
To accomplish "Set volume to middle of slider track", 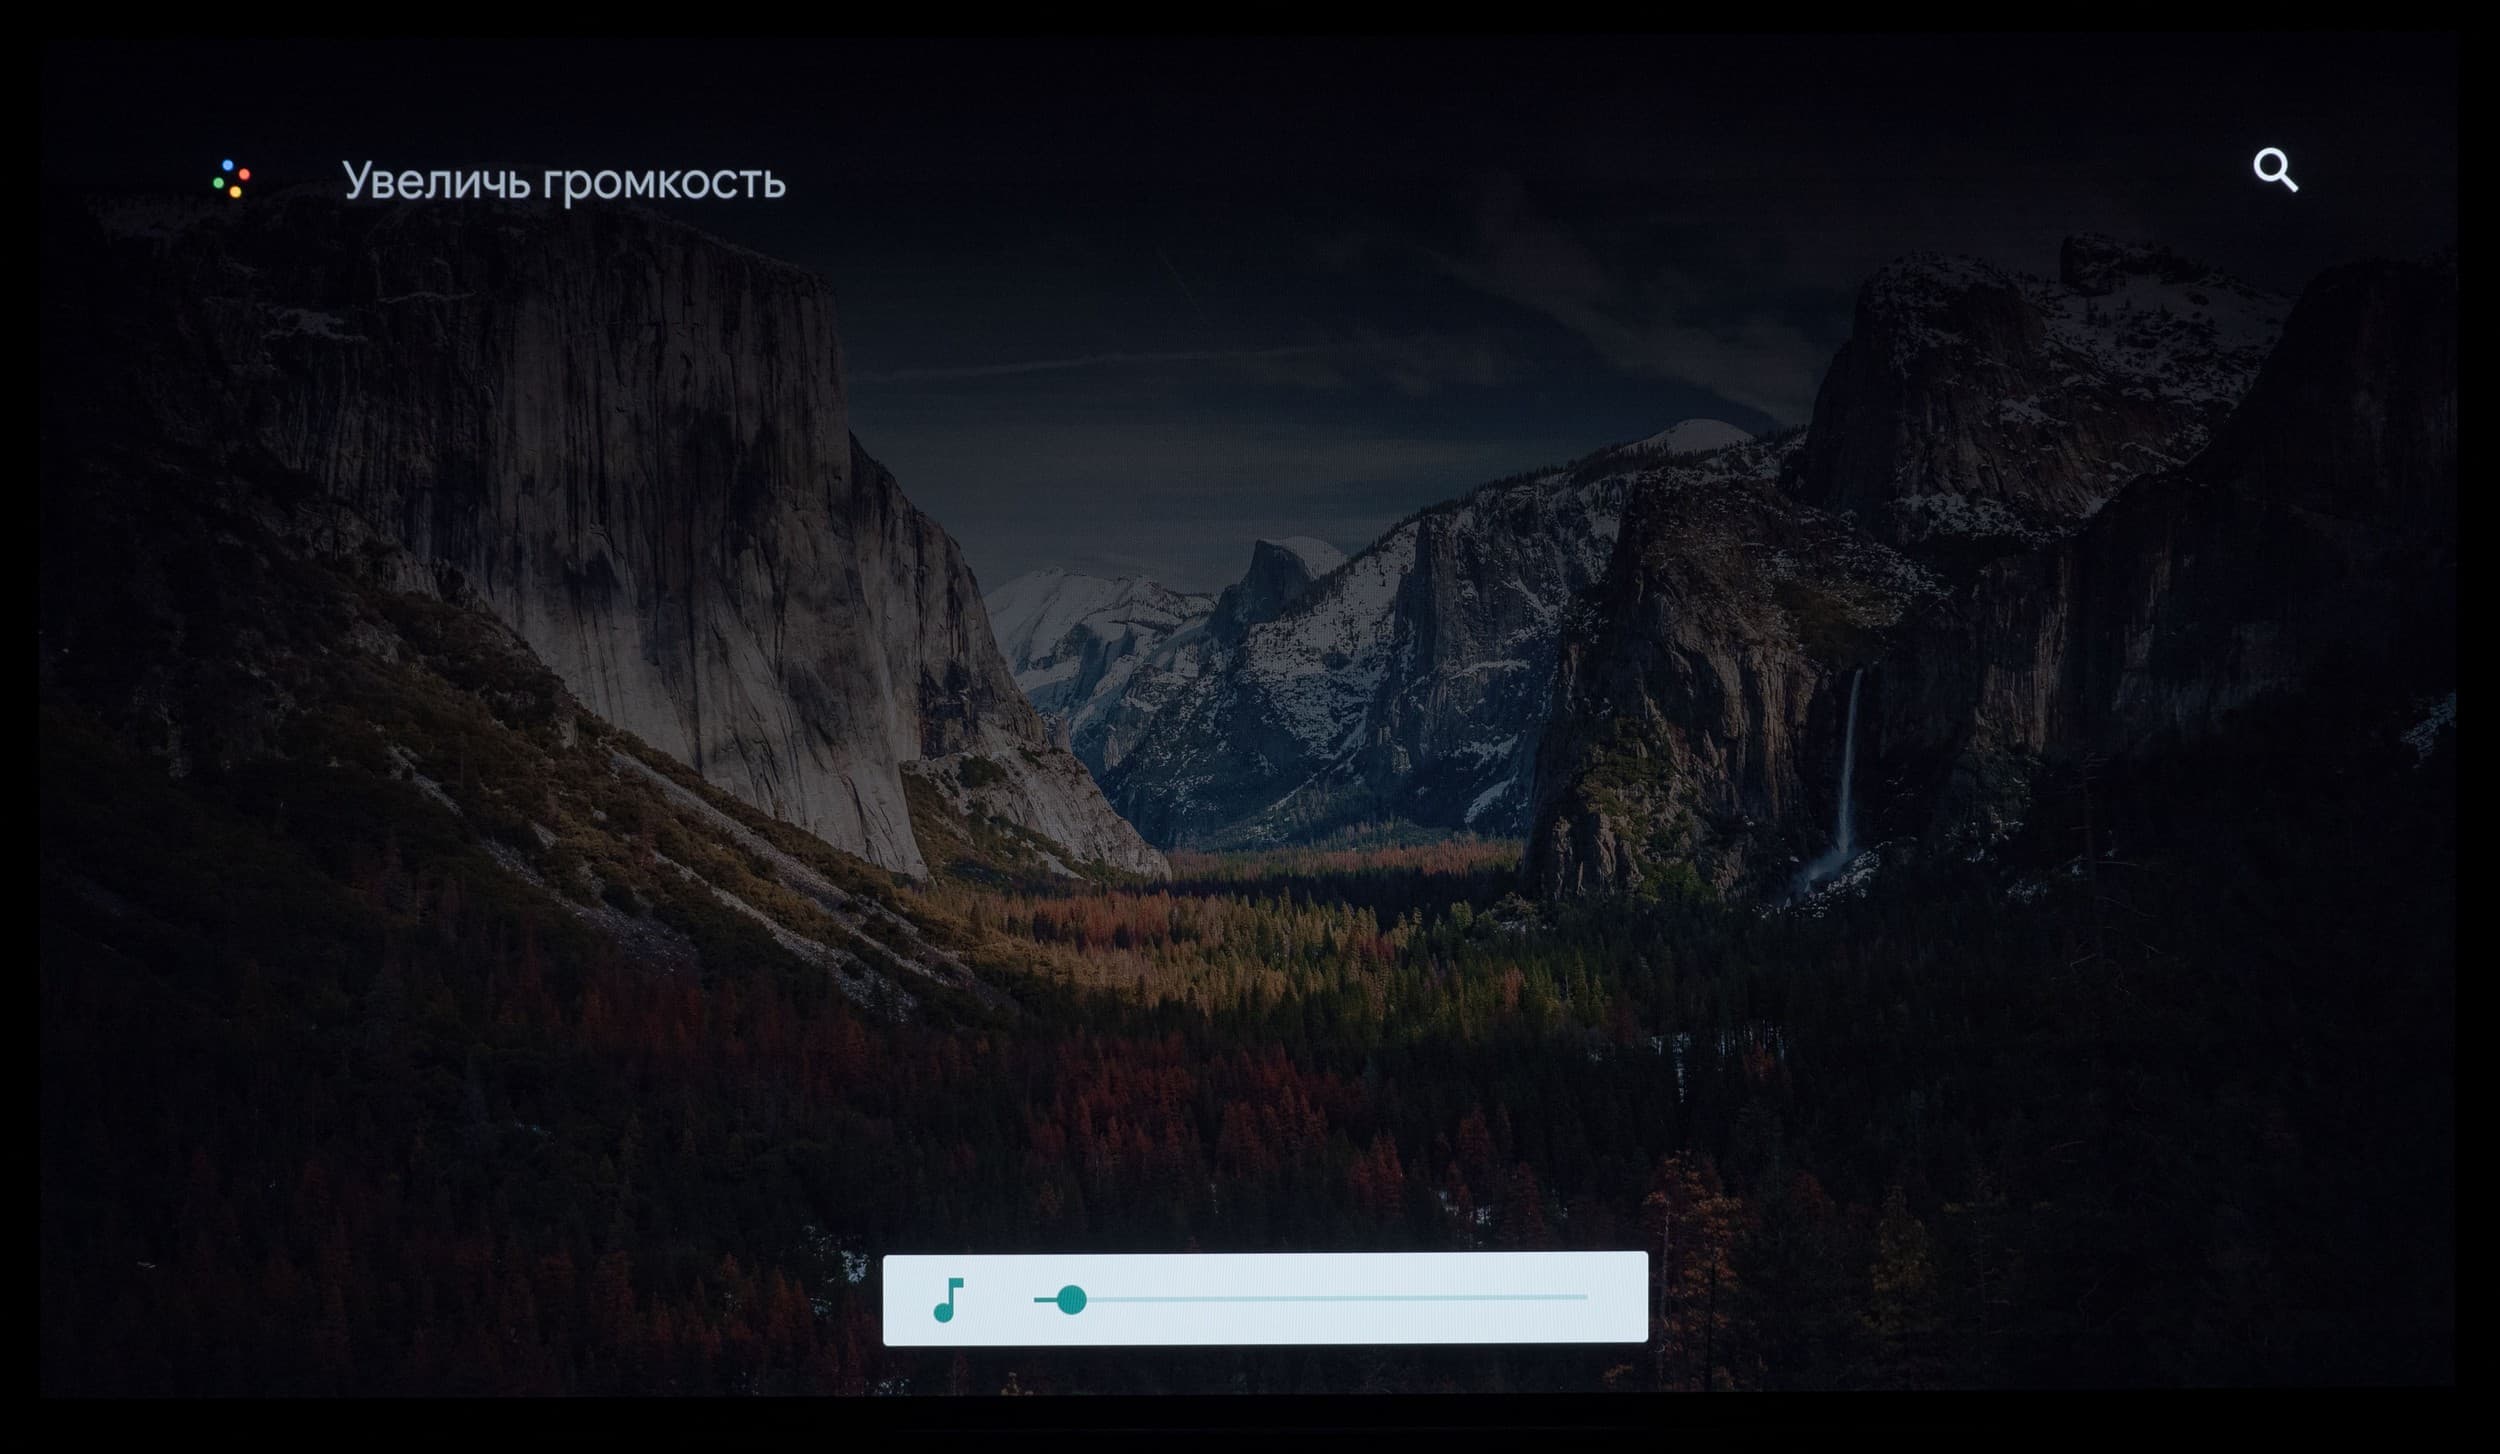I will point(1311,1297).
